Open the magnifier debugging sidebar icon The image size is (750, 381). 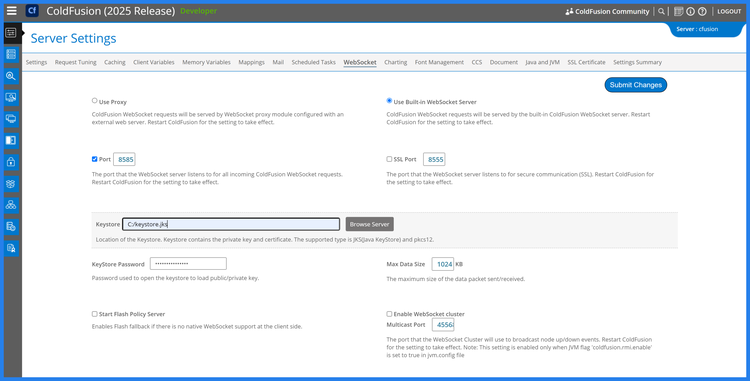click(11, 76)
